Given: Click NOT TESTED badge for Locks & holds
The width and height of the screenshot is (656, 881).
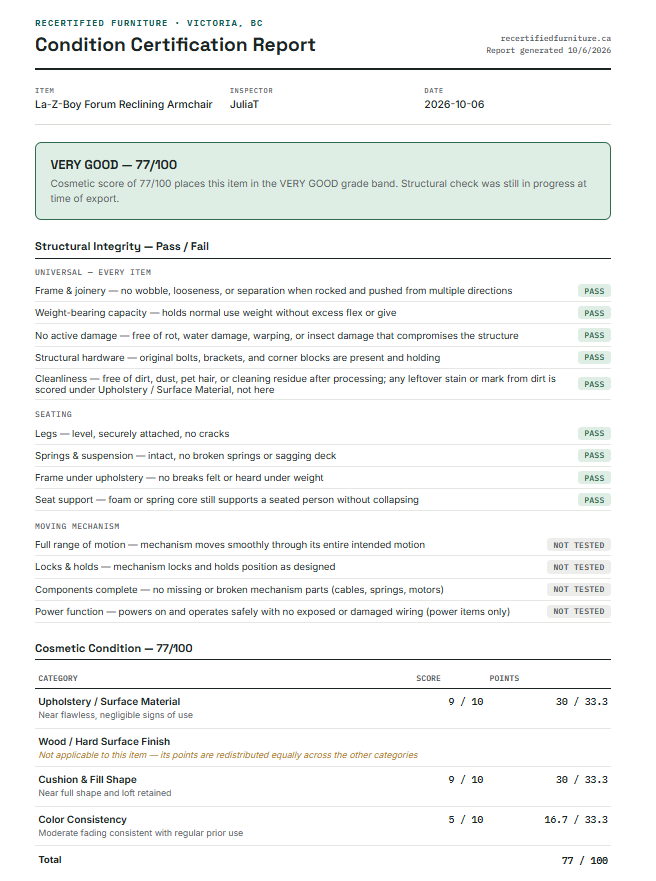Looking at the screenshot, I should (x=579, y=567).
